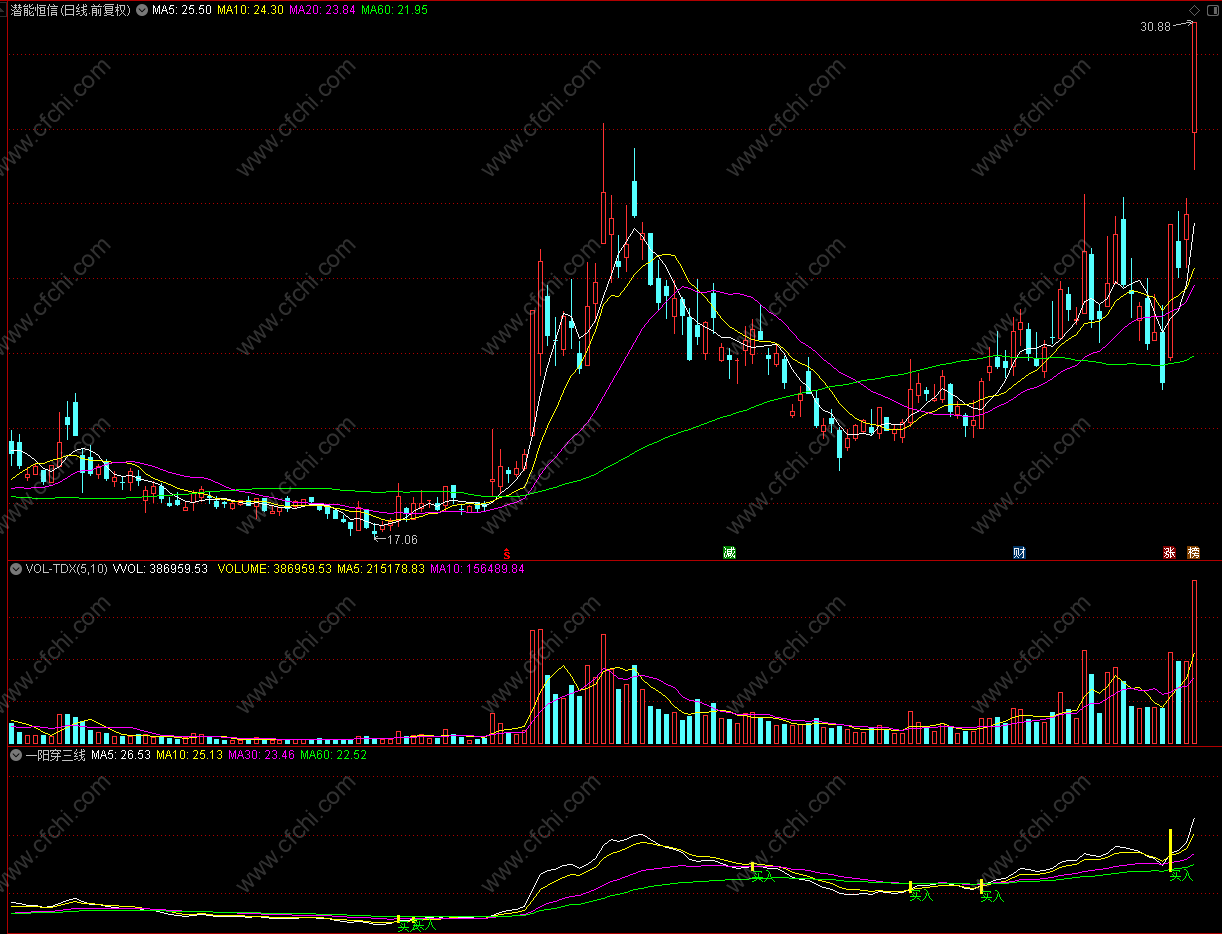
Task: Click the MA60: 22.52 label
Action: 334,755
